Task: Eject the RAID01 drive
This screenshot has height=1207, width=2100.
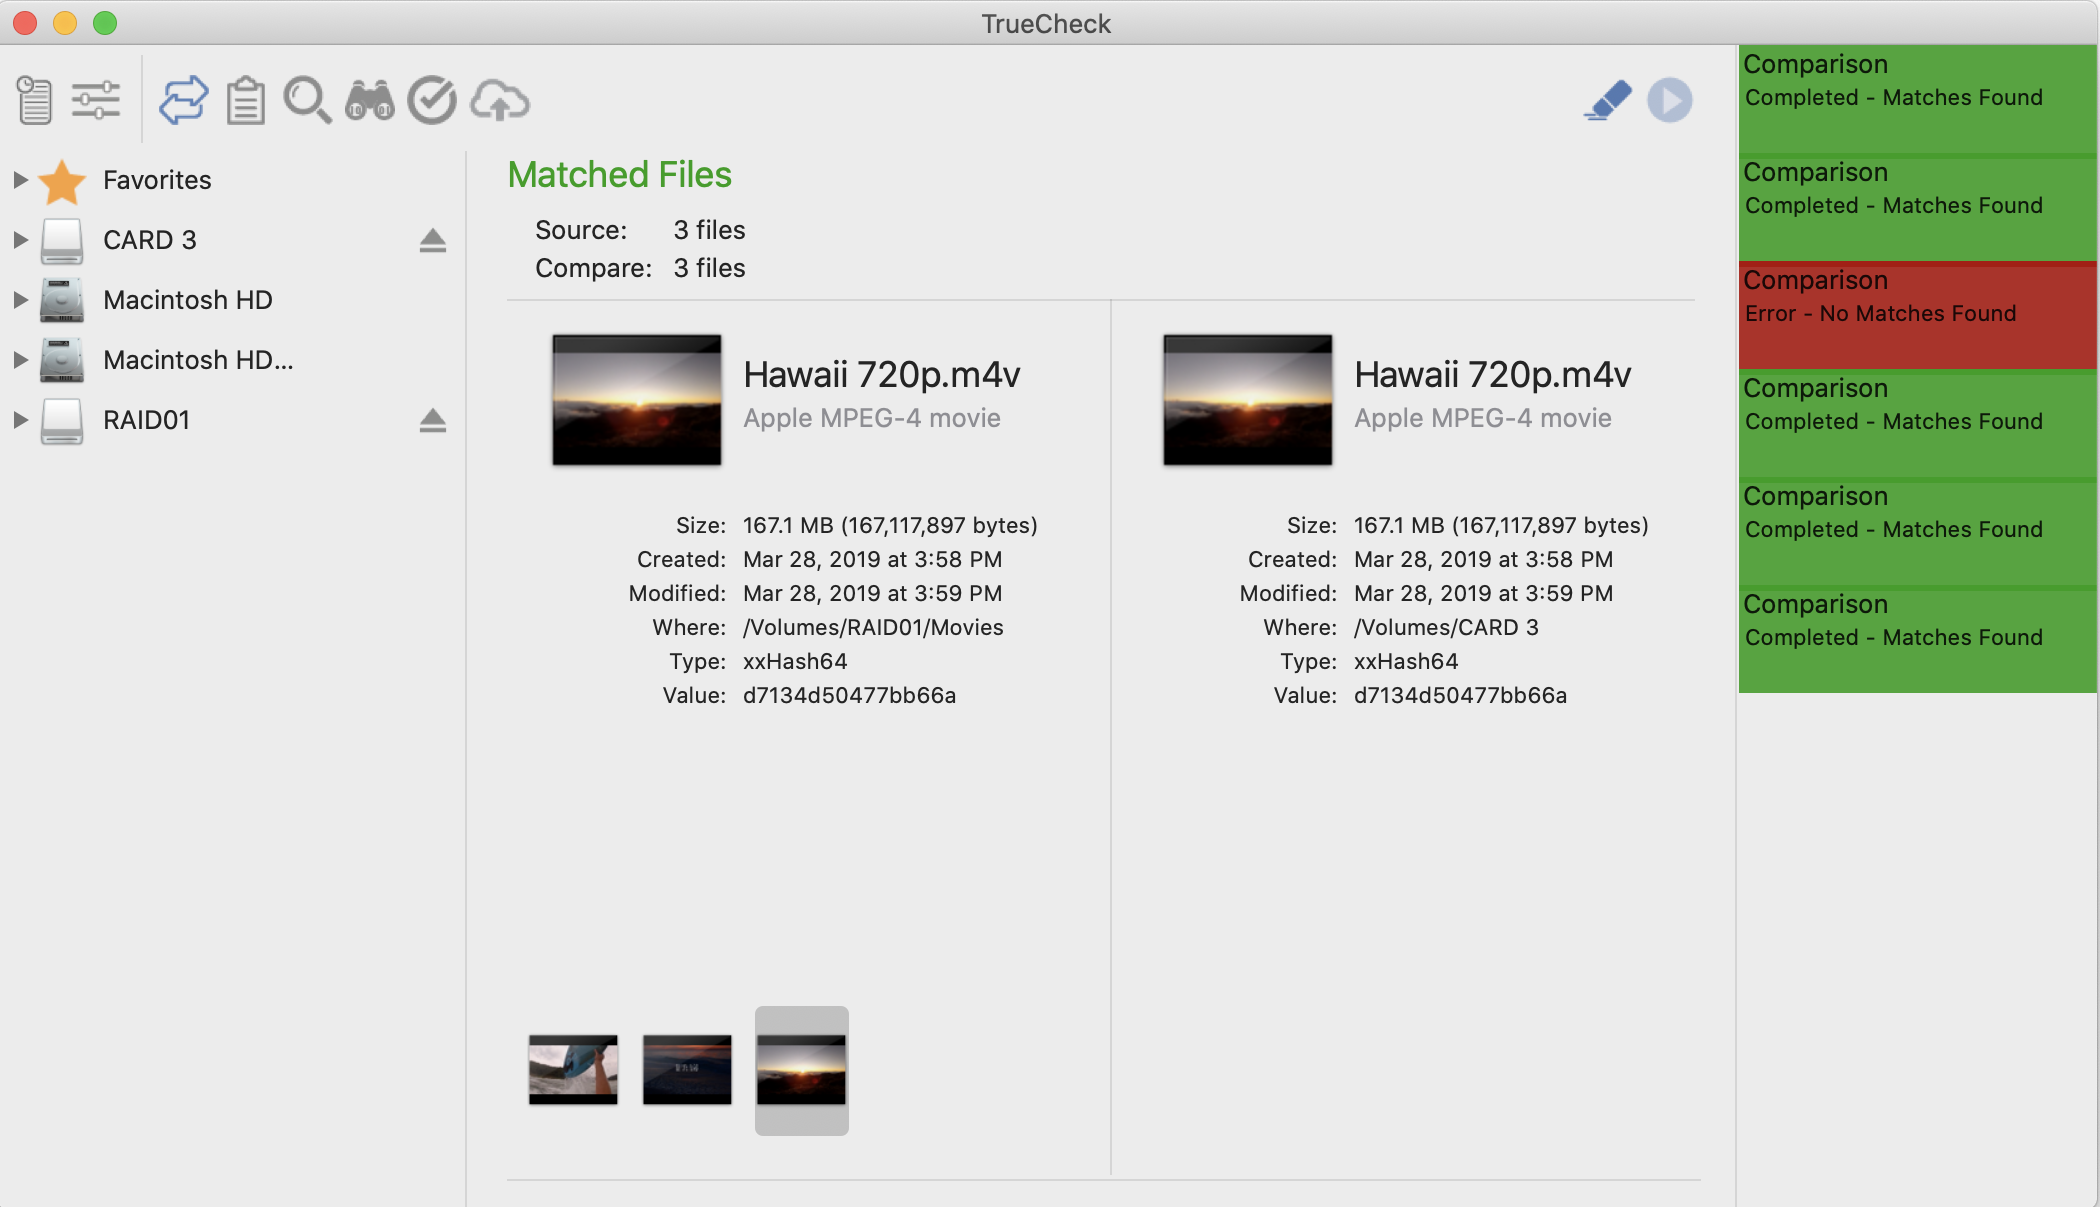Action: (432, 420)
